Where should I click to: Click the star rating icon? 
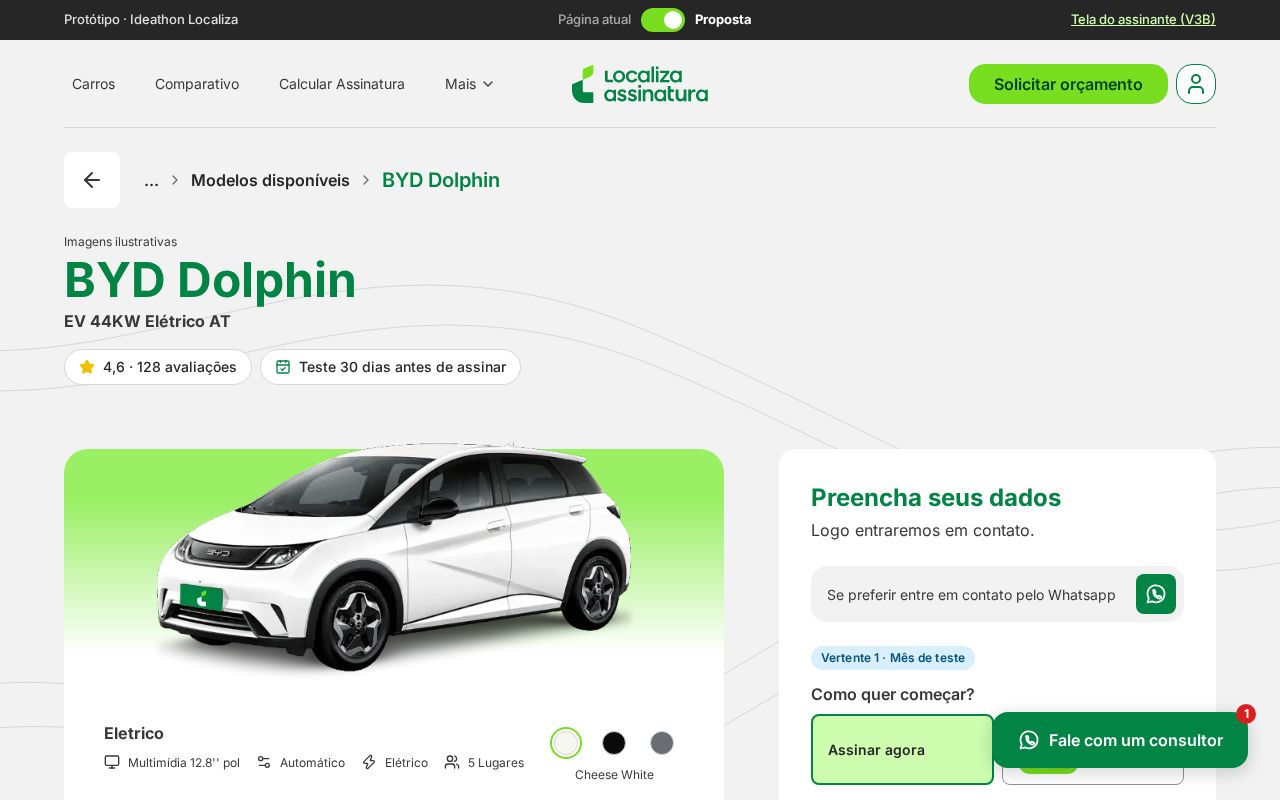pos(87,367)
